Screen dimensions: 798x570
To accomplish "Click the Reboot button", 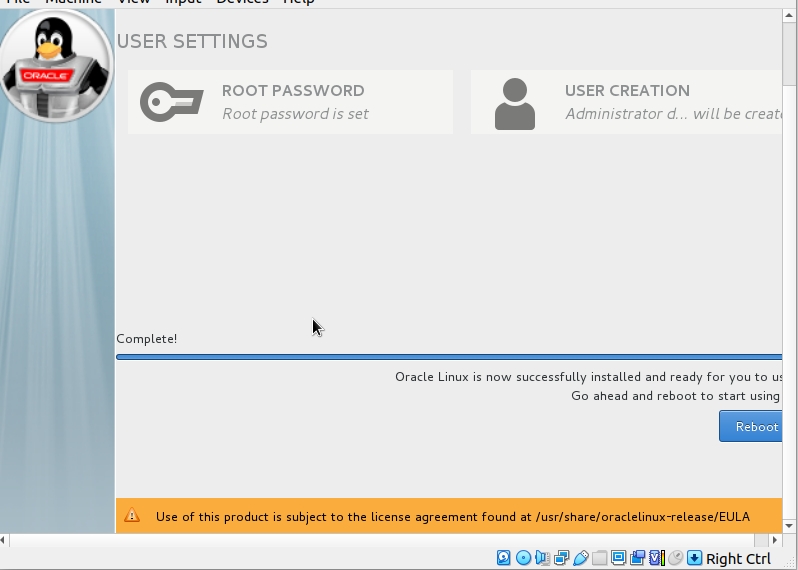I will pyautogui.click(x=751, y=426).
